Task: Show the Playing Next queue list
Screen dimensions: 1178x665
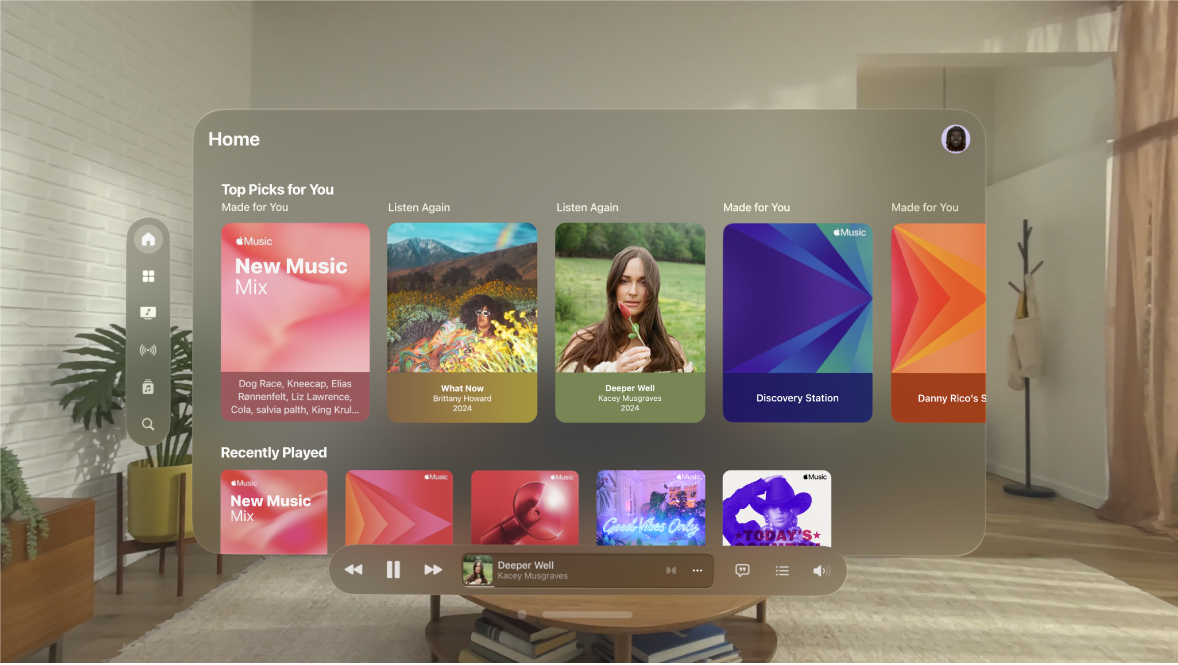Action: (x=782, y=571)
